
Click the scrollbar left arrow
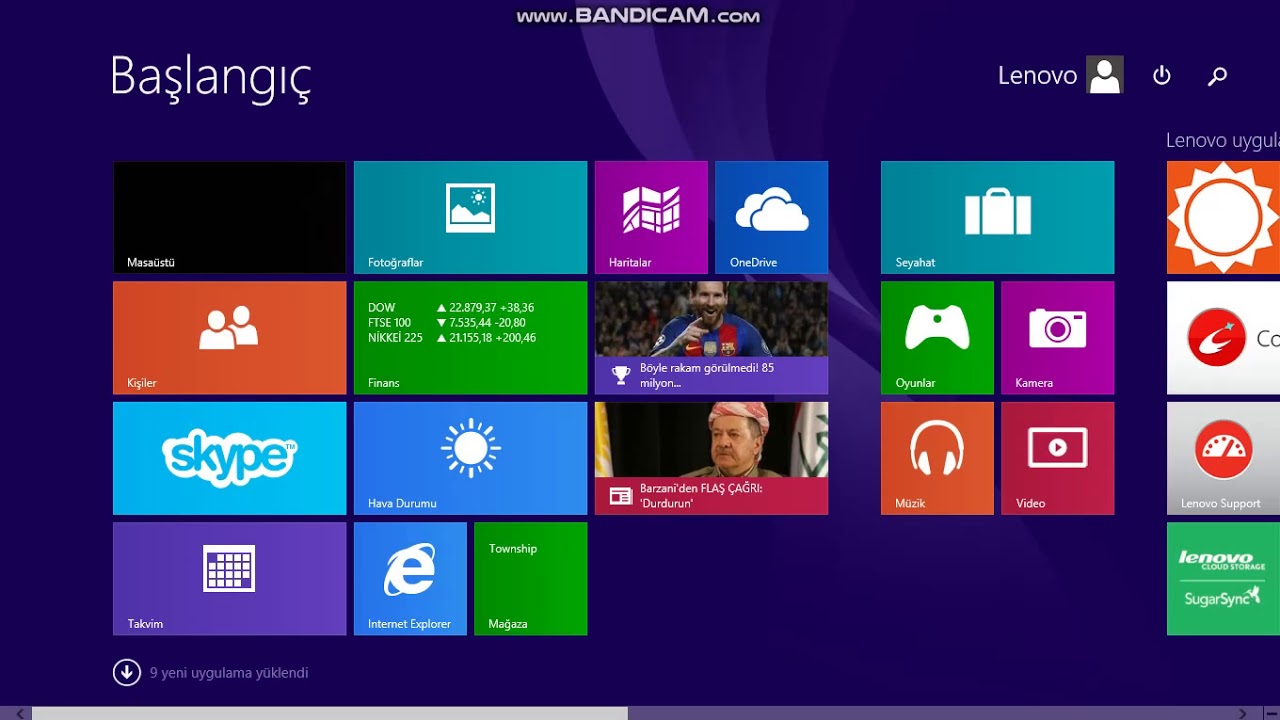(19, 713)
